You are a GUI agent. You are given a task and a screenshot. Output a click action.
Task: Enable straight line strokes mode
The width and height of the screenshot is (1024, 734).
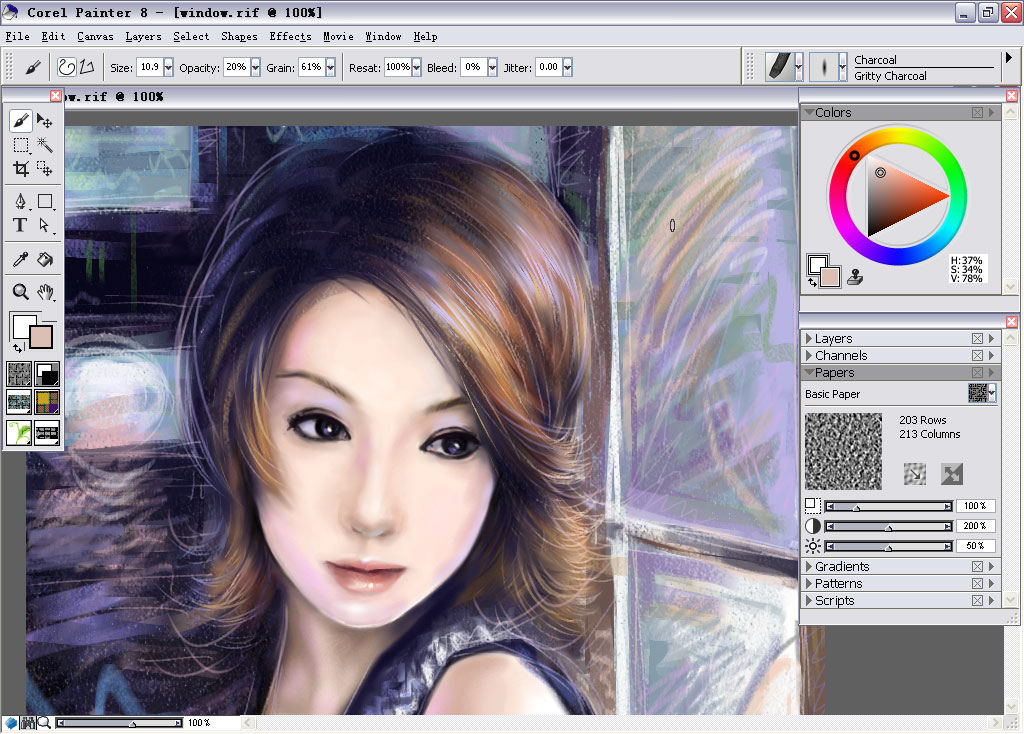[87, 67]
